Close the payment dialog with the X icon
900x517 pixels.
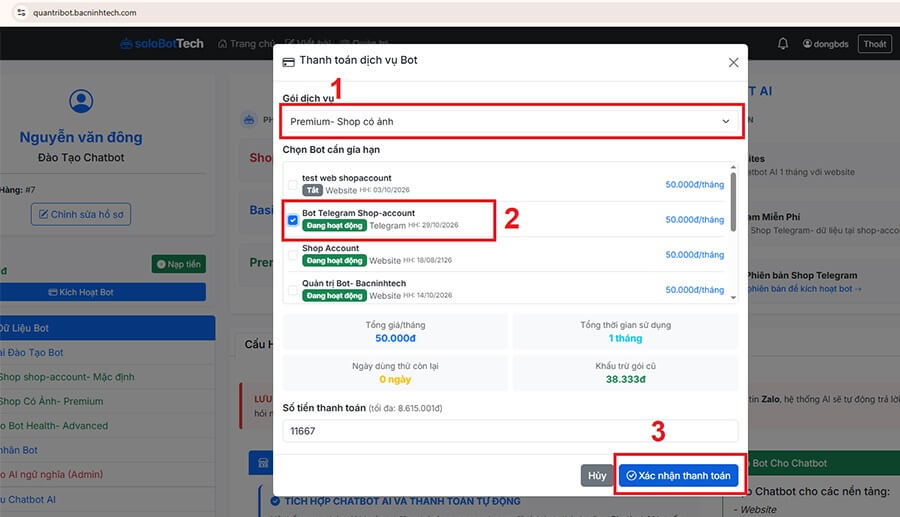pos(734,63)
